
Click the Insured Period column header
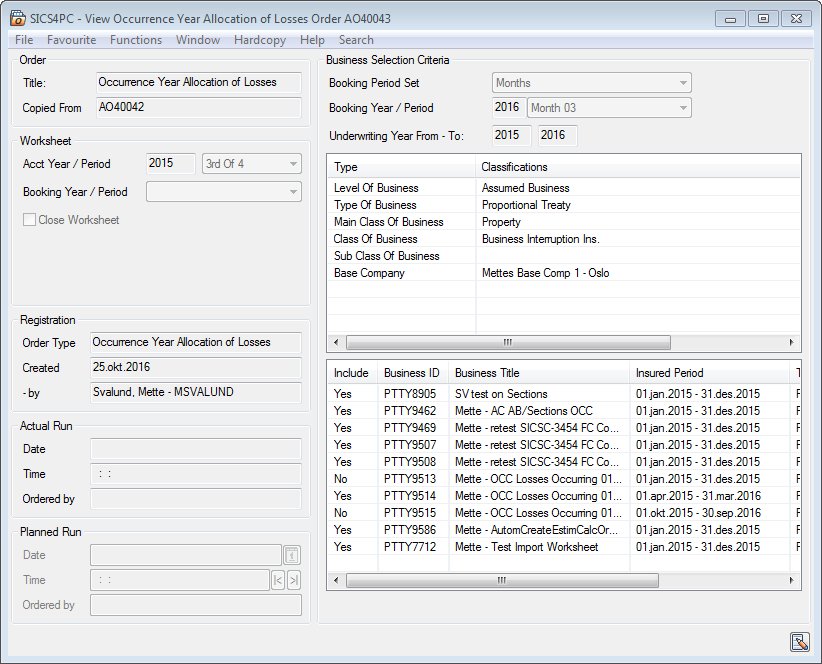coord(669,373)
